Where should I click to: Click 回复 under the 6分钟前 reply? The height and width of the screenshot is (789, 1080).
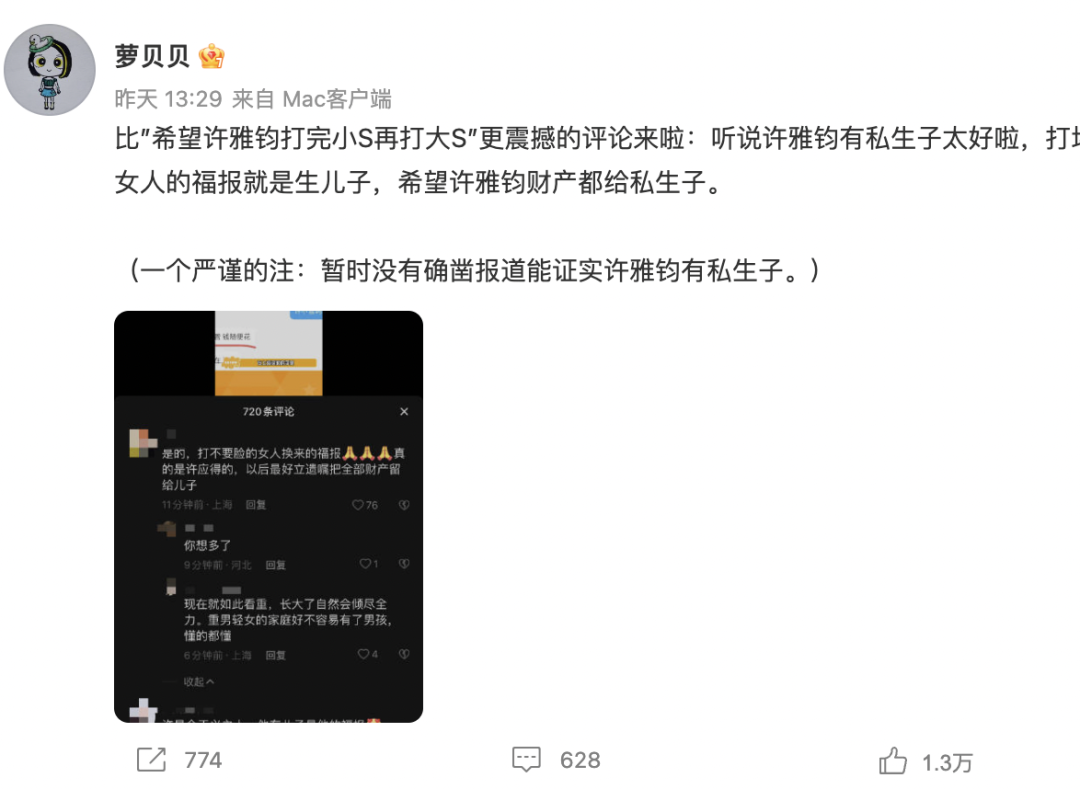coord(276,655)
